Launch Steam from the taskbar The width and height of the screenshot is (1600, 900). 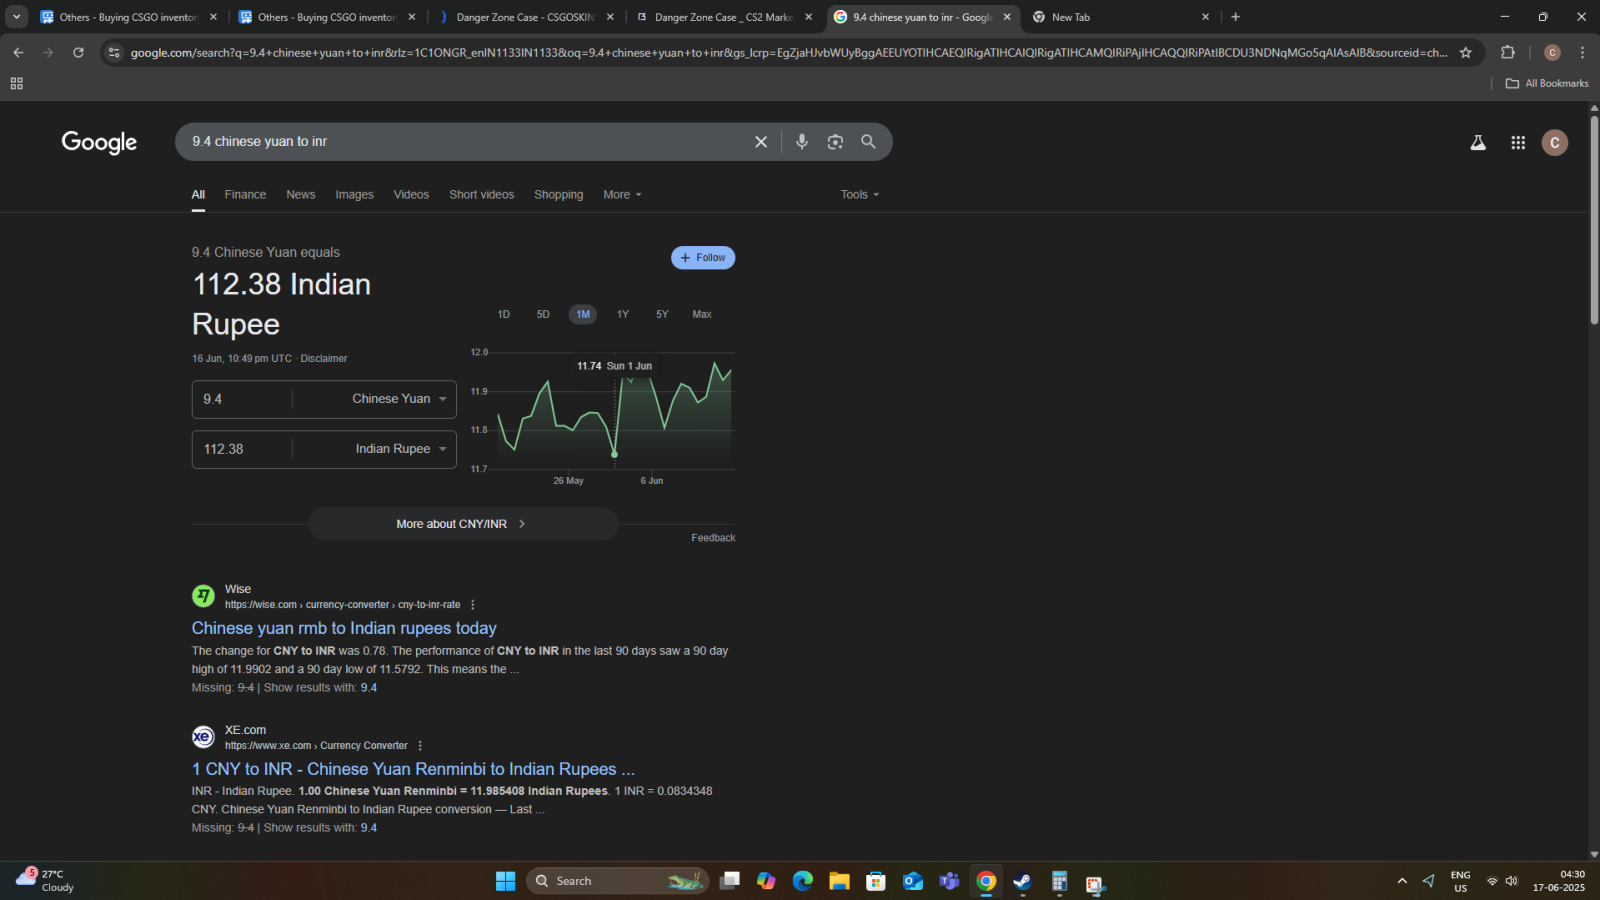pos(1022,881)
